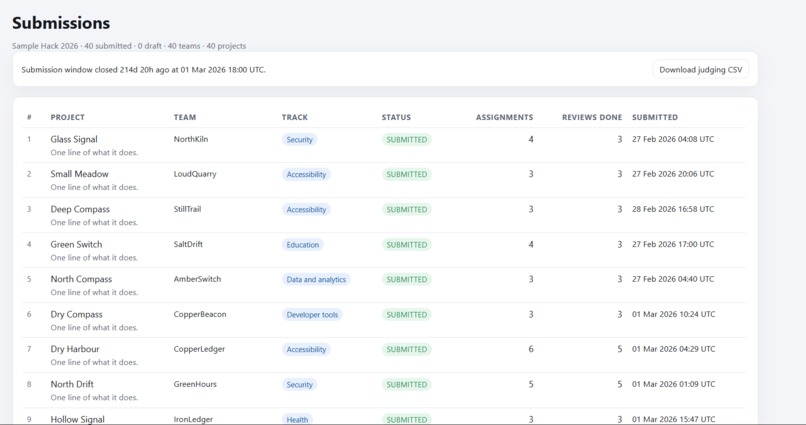Select team name SaltDrift
The width and height of the screenshot is (806, 425).
coord(188,244)
